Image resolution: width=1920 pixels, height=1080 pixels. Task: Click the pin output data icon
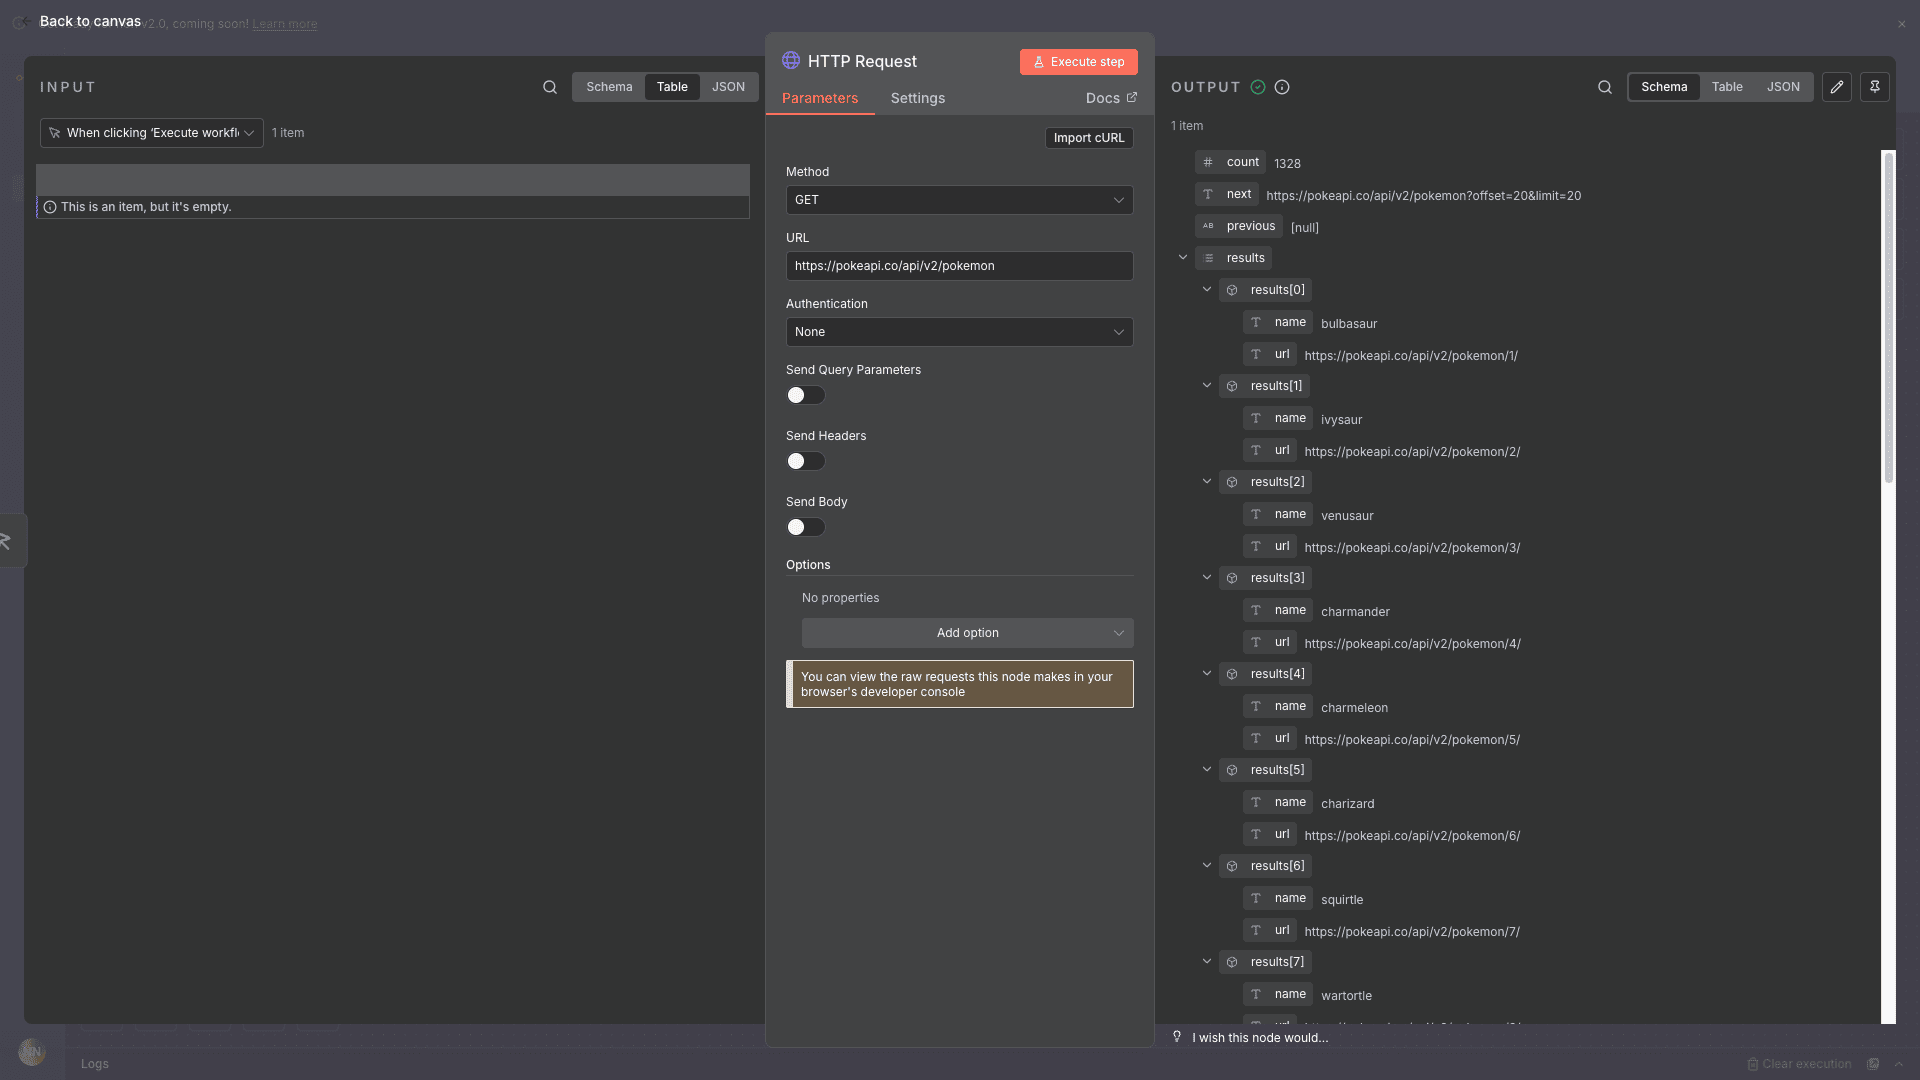(x=1875, y=87)
